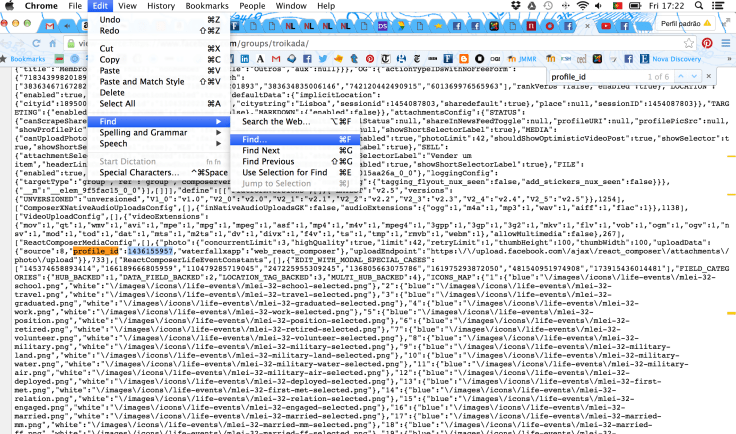
Task: Open Spotlight search
Action: pyautogui.click(x=698, y=6)
